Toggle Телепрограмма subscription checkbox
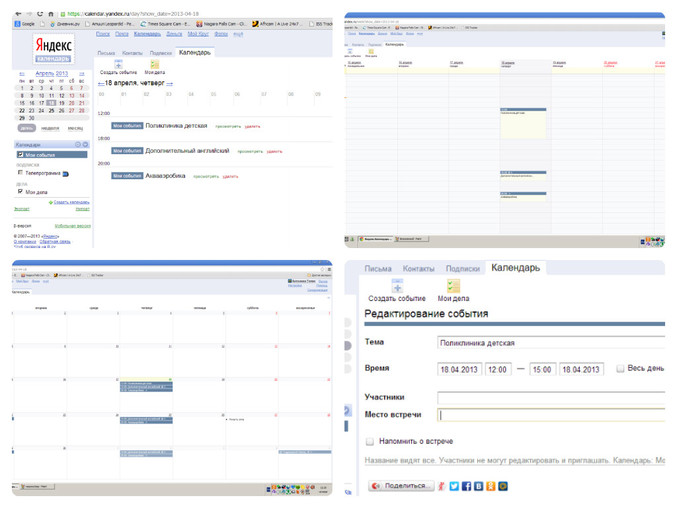The height and width of the screenshot is (508, 677). (20, 173)
